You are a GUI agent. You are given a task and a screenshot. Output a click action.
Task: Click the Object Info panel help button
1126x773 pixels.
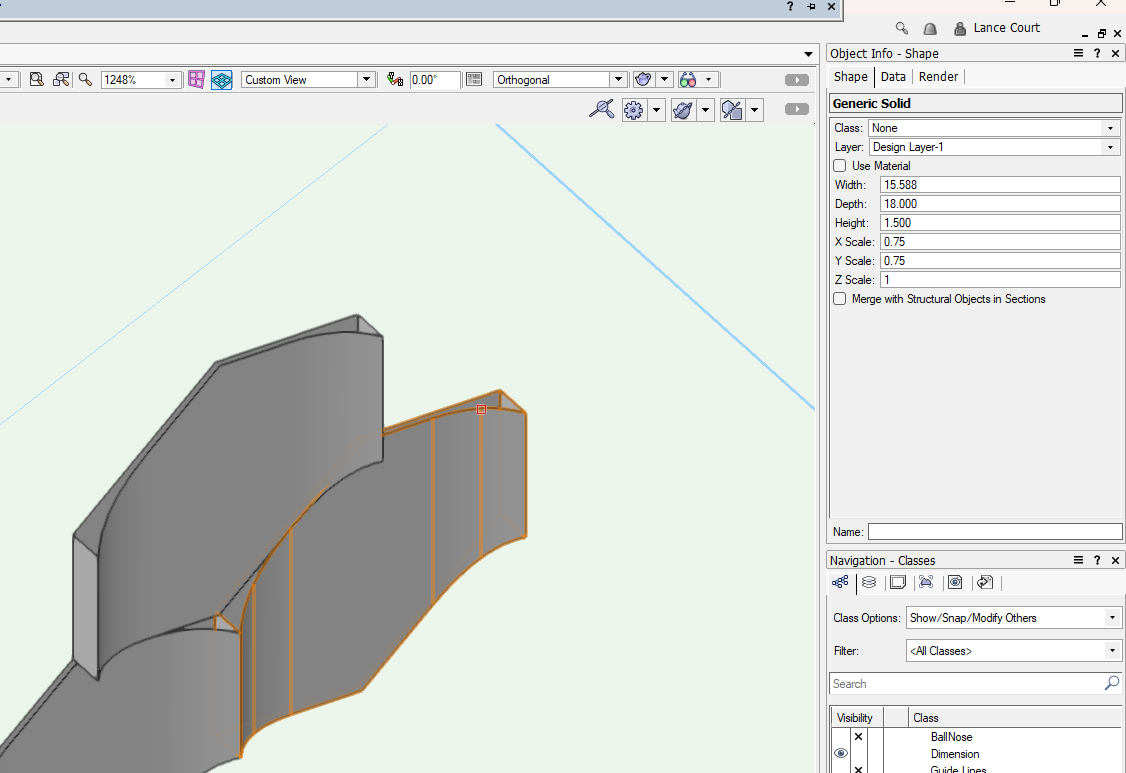pos(1097,53)
